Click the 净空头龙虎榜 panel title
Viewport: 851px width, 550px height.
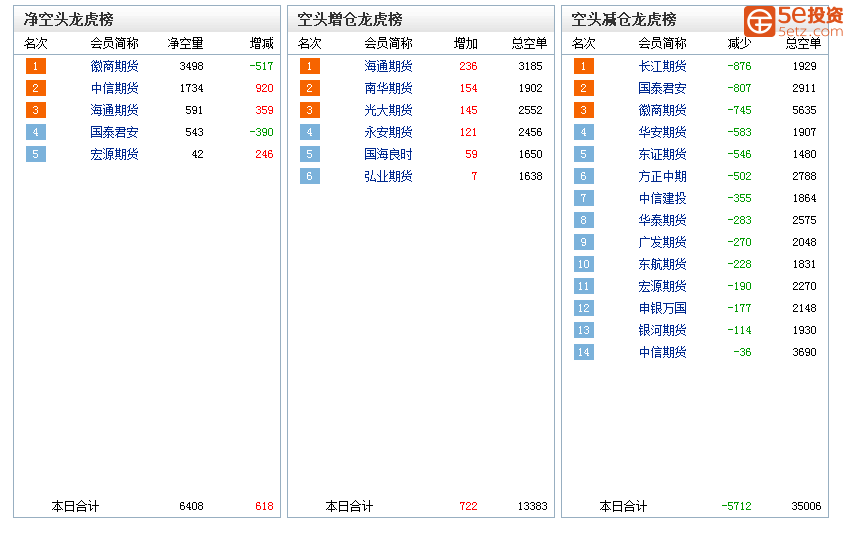click(68, 20)
